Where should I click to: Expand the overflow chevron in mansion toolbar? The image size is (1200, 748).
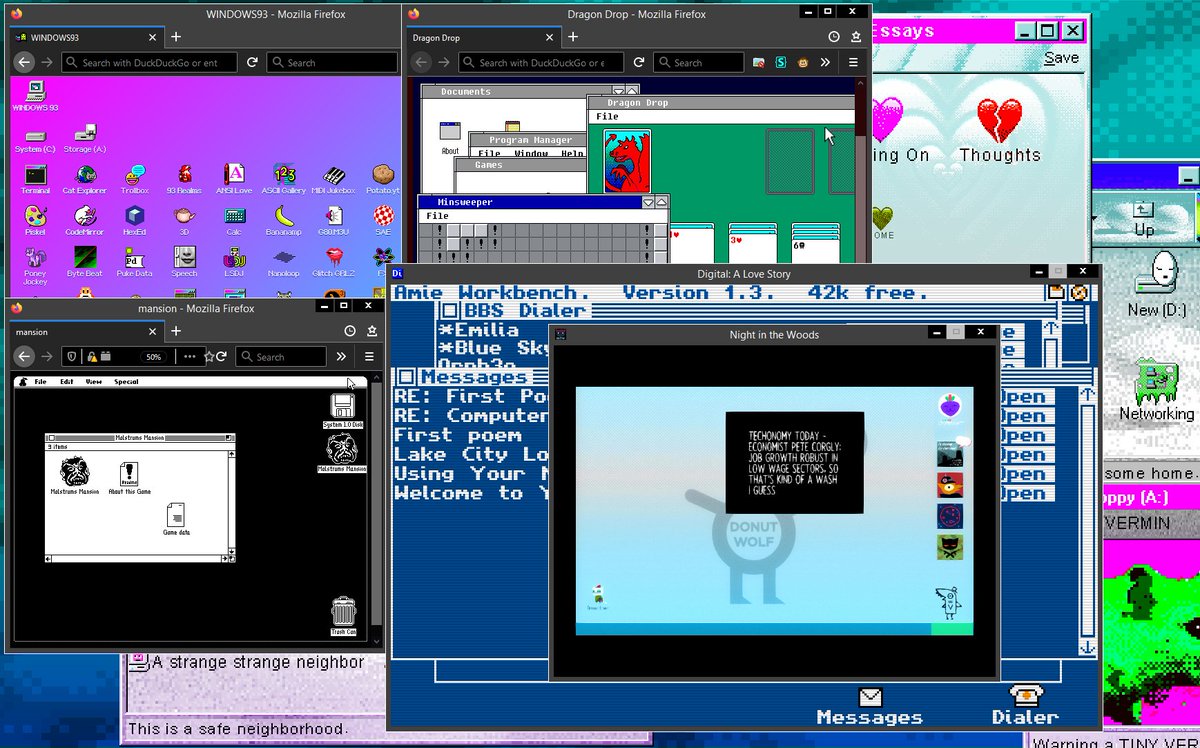pyautogui.click(x=341, y=356)
